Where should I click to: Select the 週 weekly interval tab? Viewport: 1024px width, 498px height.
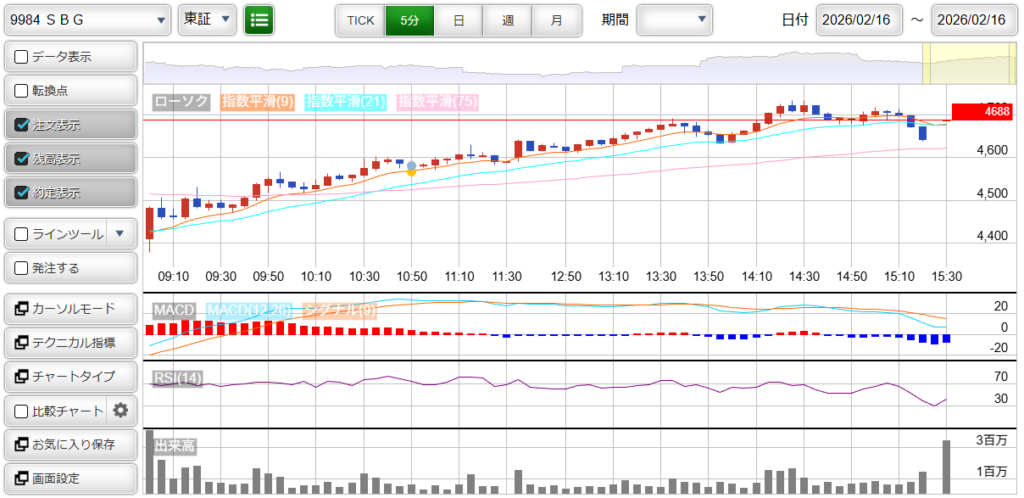[x=507, y=19]
